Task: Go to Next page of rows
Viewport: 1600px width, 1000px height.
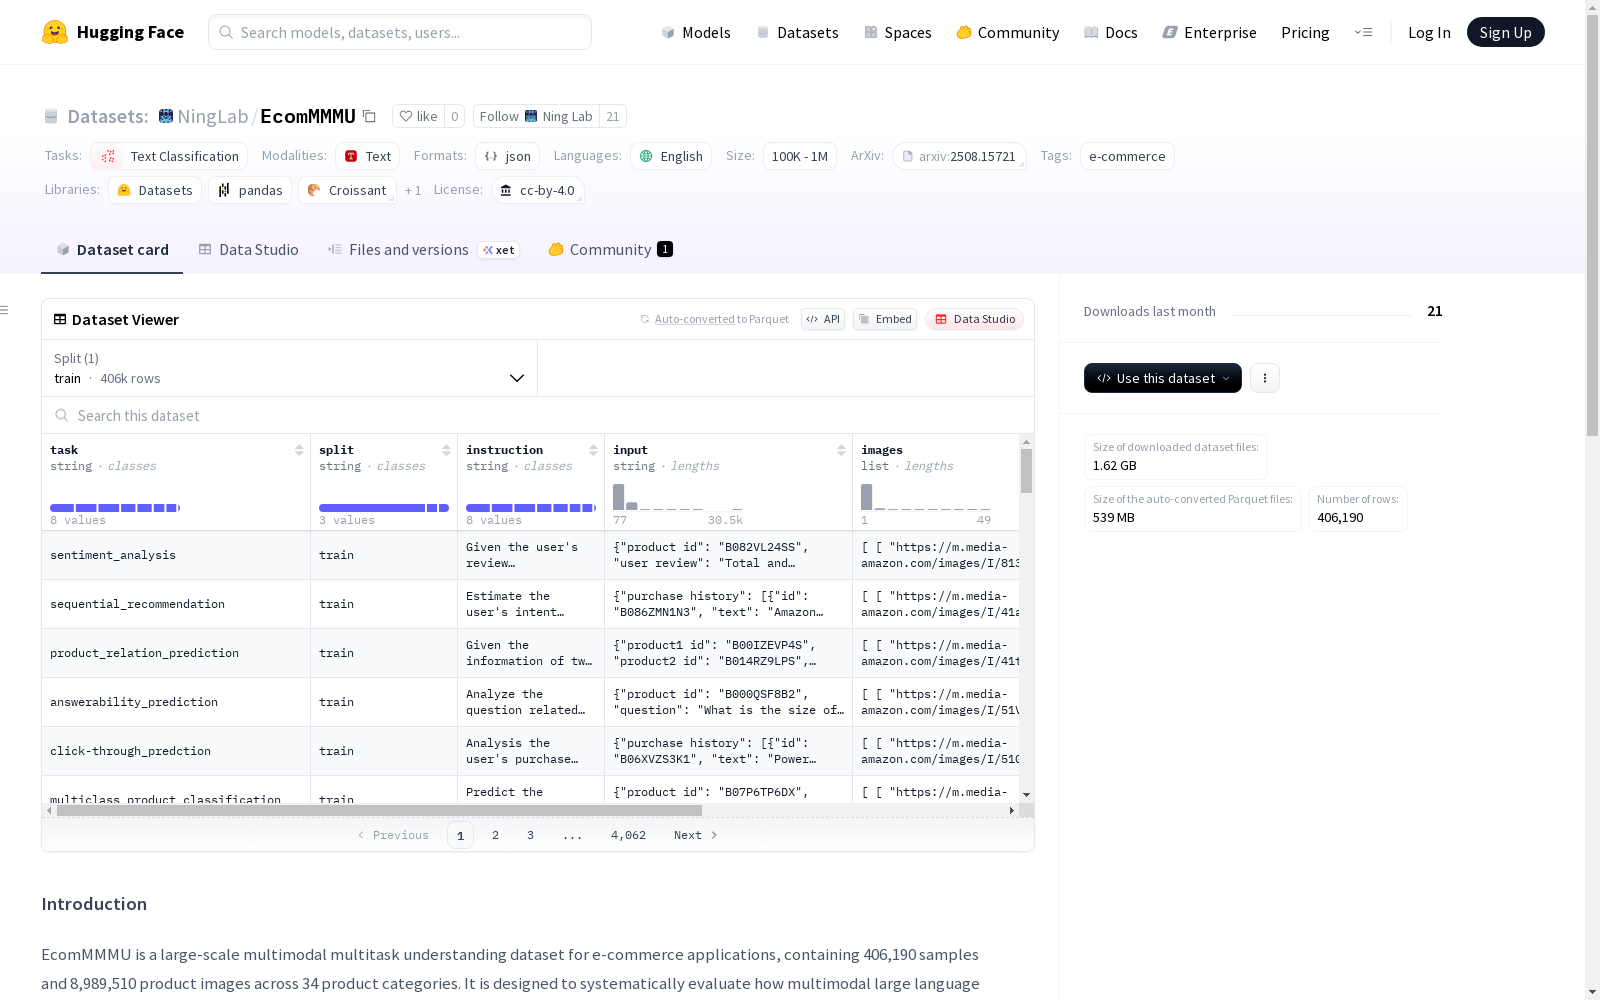Action: coord(695,835)
